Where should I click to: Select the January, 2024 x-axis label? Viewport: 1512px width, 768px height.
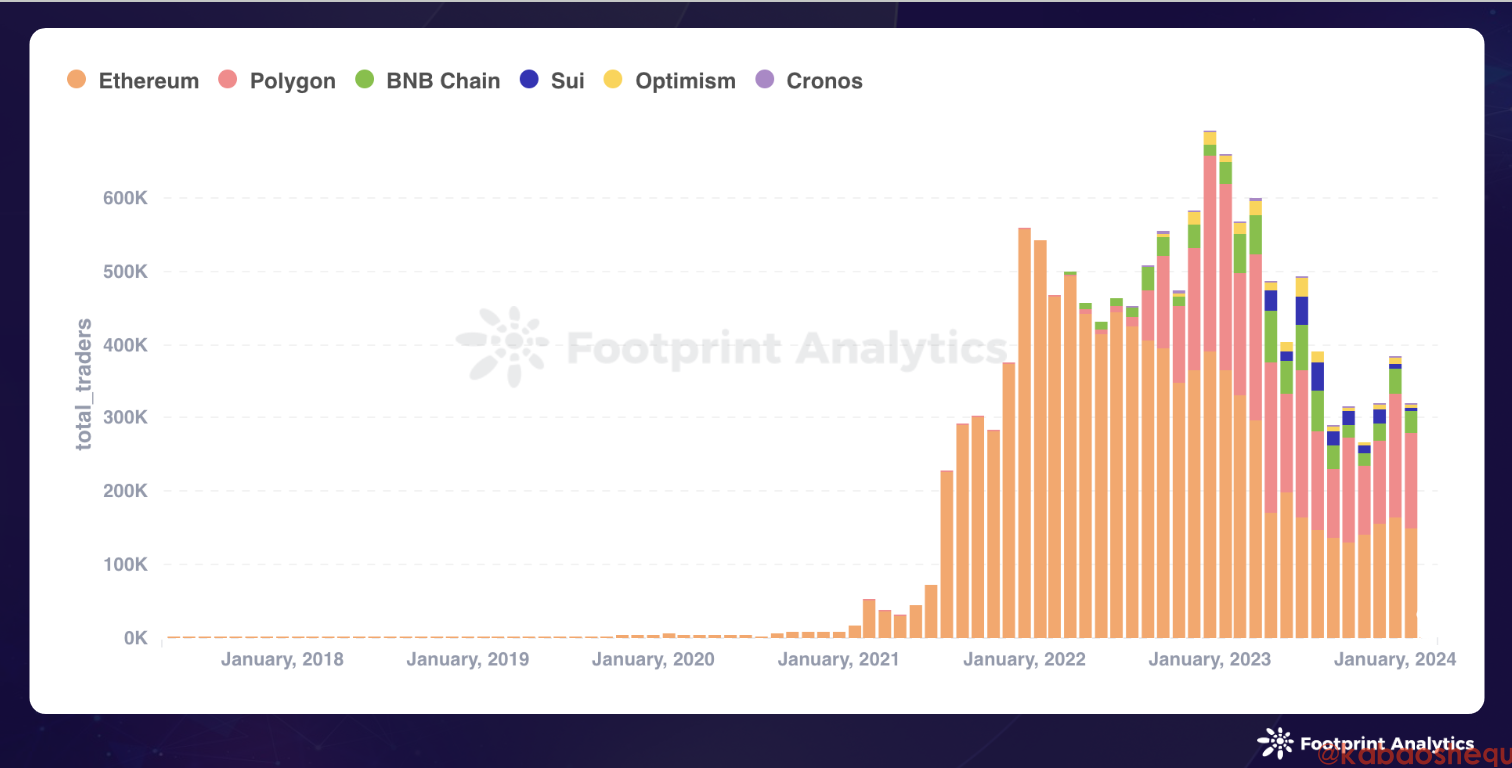pyautogui.click(x=1396, y=660)
